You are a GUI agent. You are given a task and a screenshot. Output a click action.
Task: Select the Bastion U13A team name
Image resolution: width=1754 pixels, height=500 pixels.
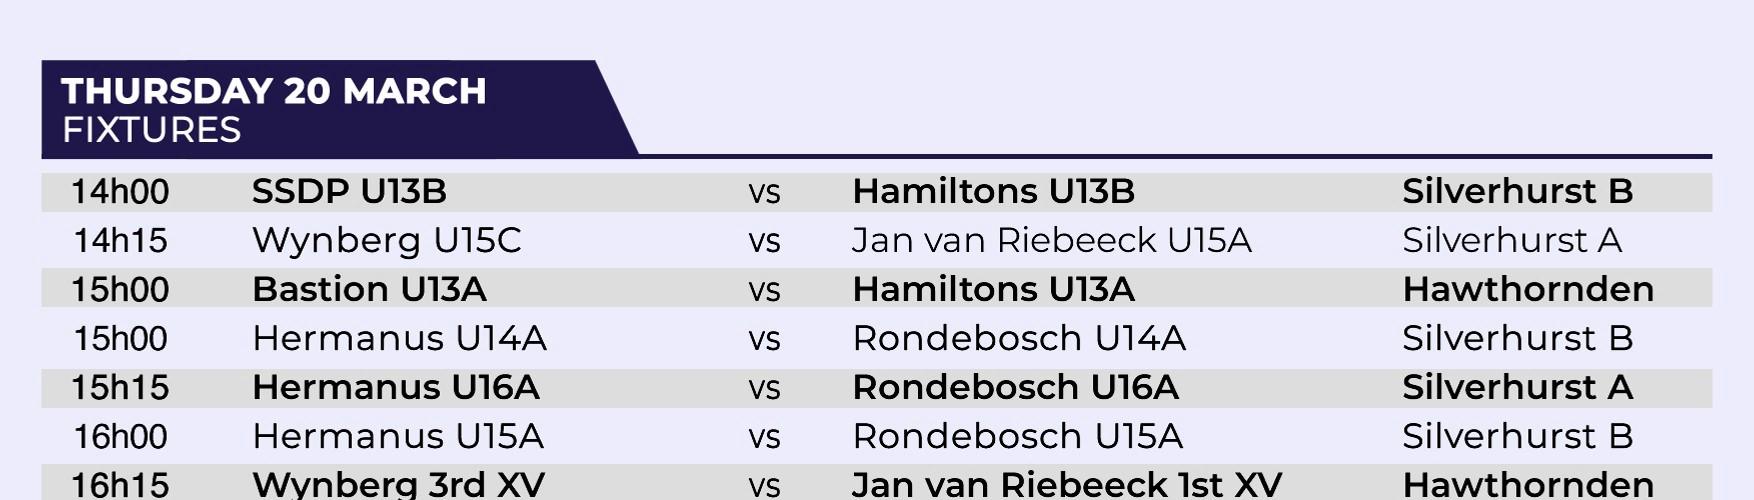point(369,289)
